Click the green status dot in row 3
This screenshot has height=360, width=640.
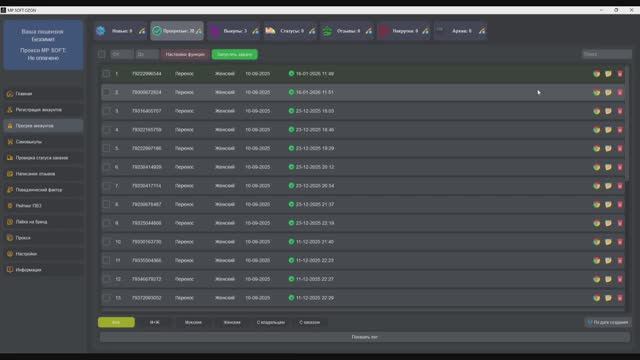click(291, 111)
